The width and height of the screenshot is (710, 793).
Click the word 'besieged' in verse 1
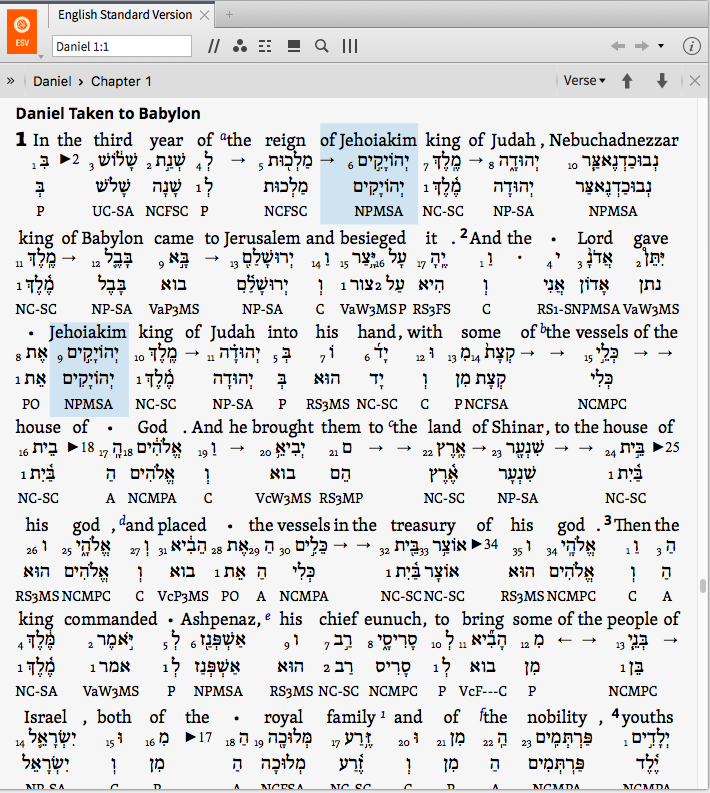point(373,238)
